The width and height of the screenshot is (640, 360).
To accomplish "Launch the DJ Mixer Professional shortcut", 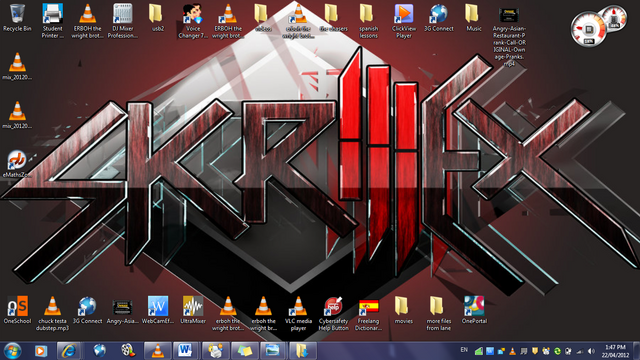I will [122, 21].
